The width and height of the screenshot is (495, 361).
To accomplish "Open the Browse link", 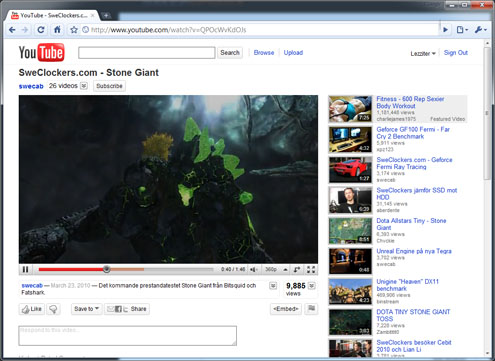I will click(x=264, y=53).
